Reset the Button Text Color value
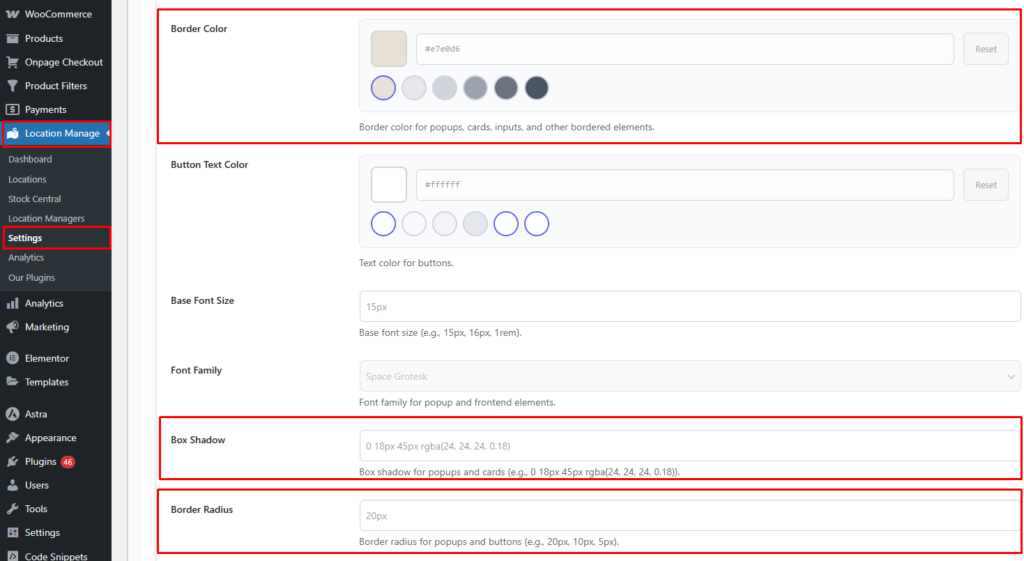 point(985,185)
